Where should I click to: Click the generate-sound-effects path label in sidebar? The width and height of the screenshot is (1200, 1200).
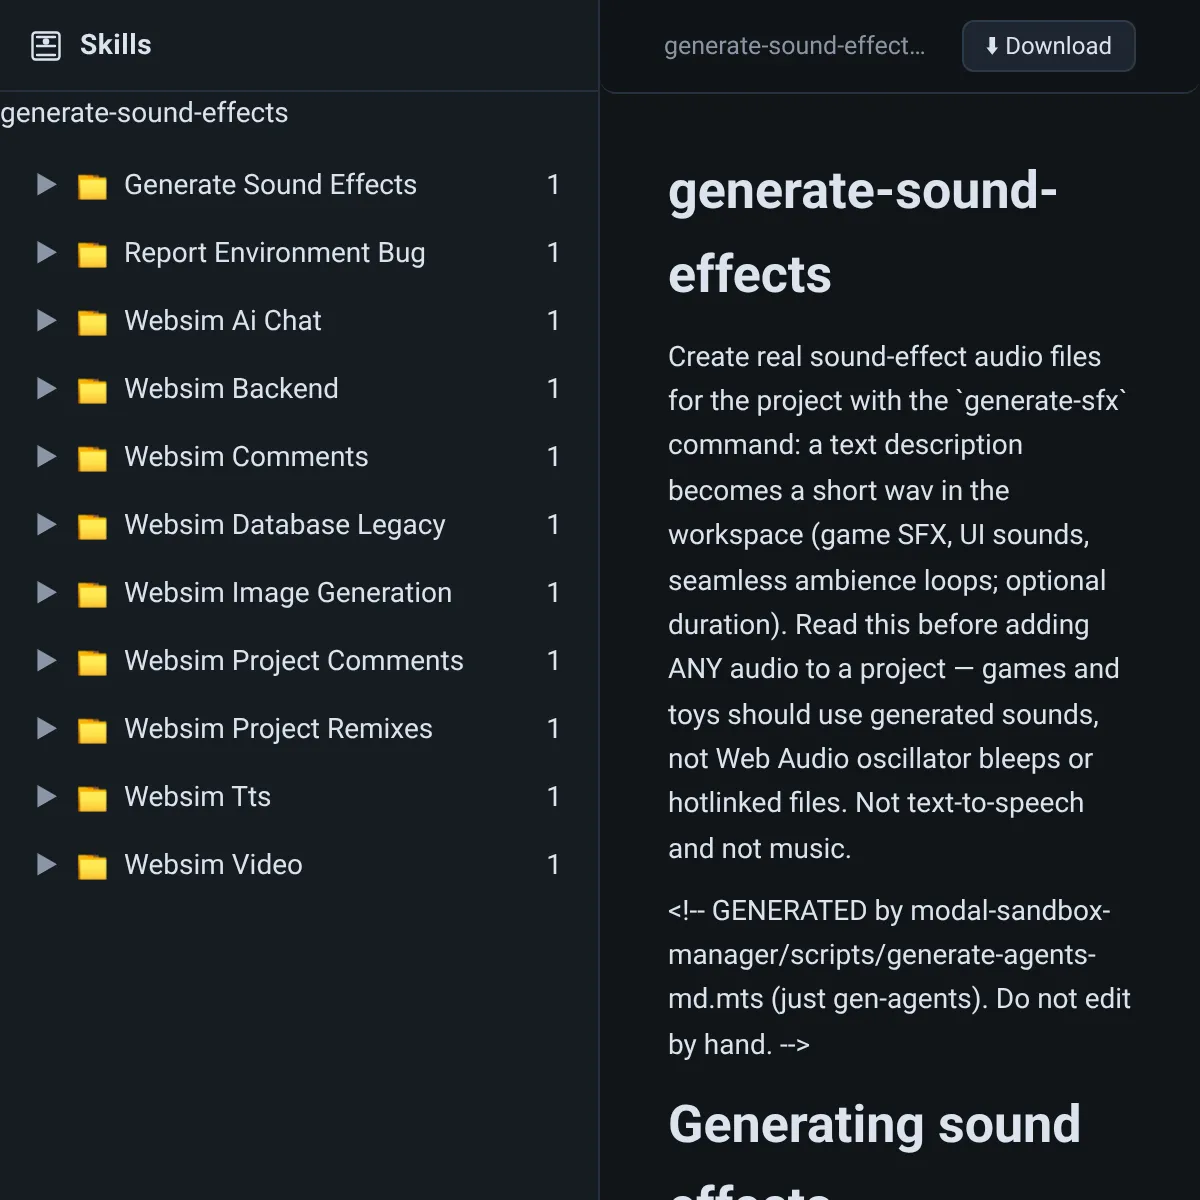[x=144, y=113]
